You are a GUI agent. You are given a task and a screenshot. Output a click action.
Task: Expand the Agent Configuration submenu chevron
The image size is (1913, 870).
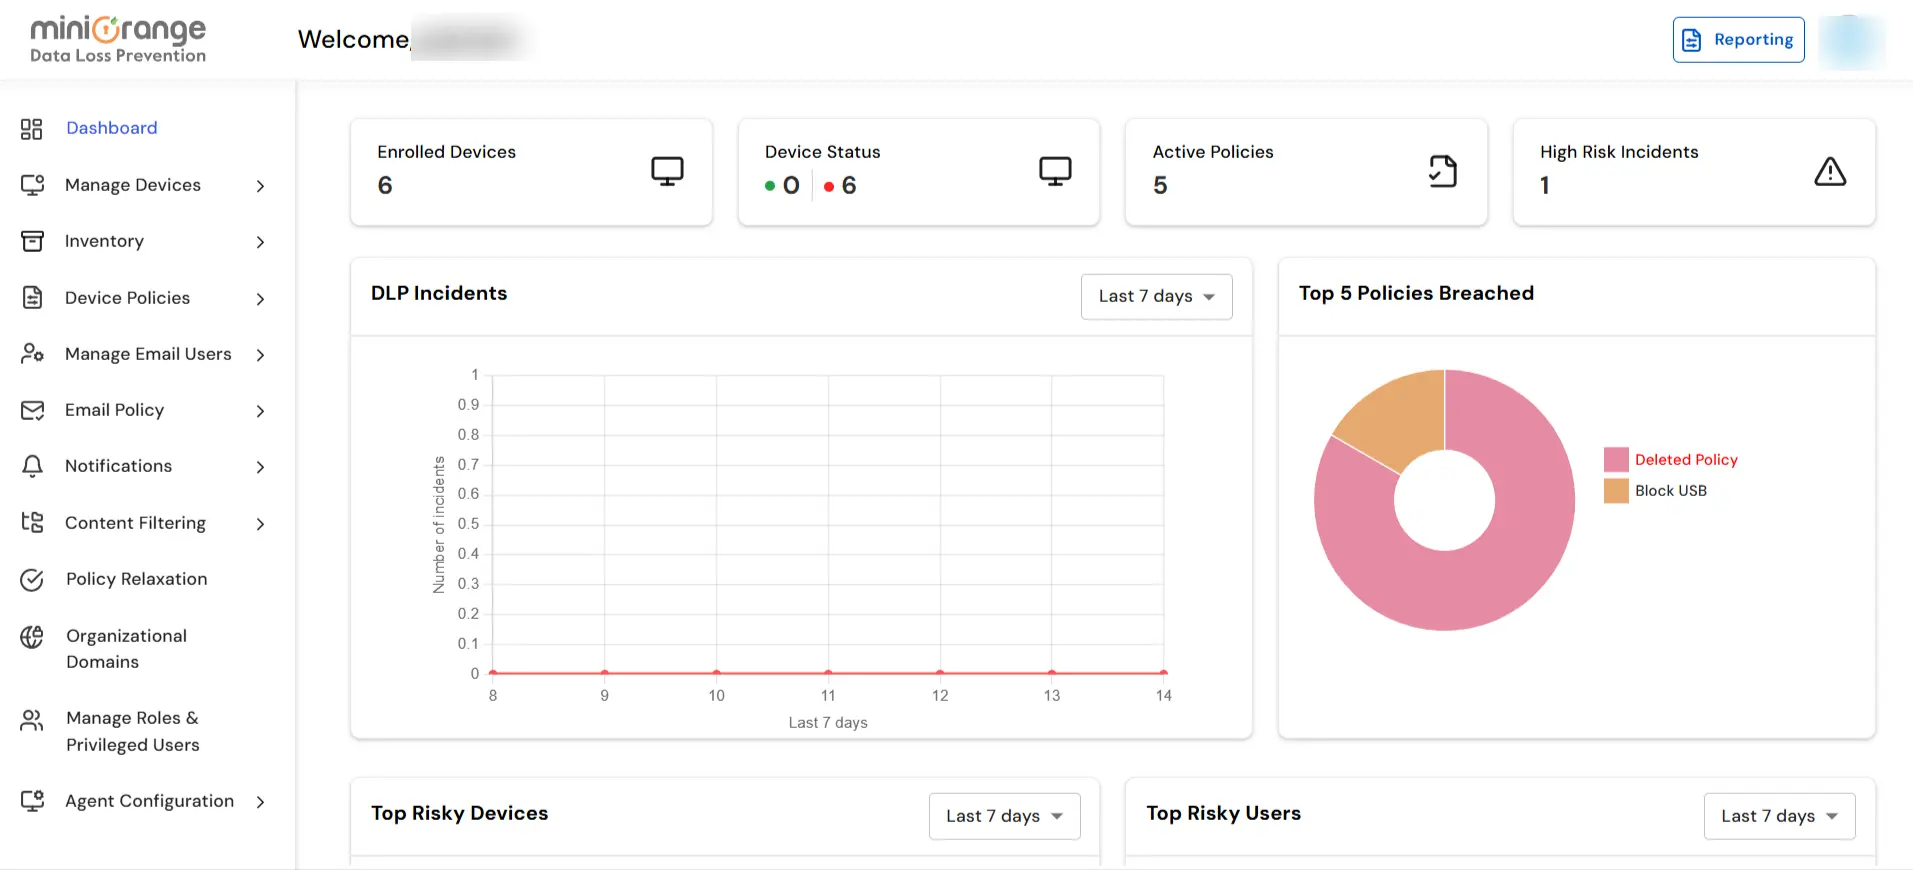tap(260, 802)
